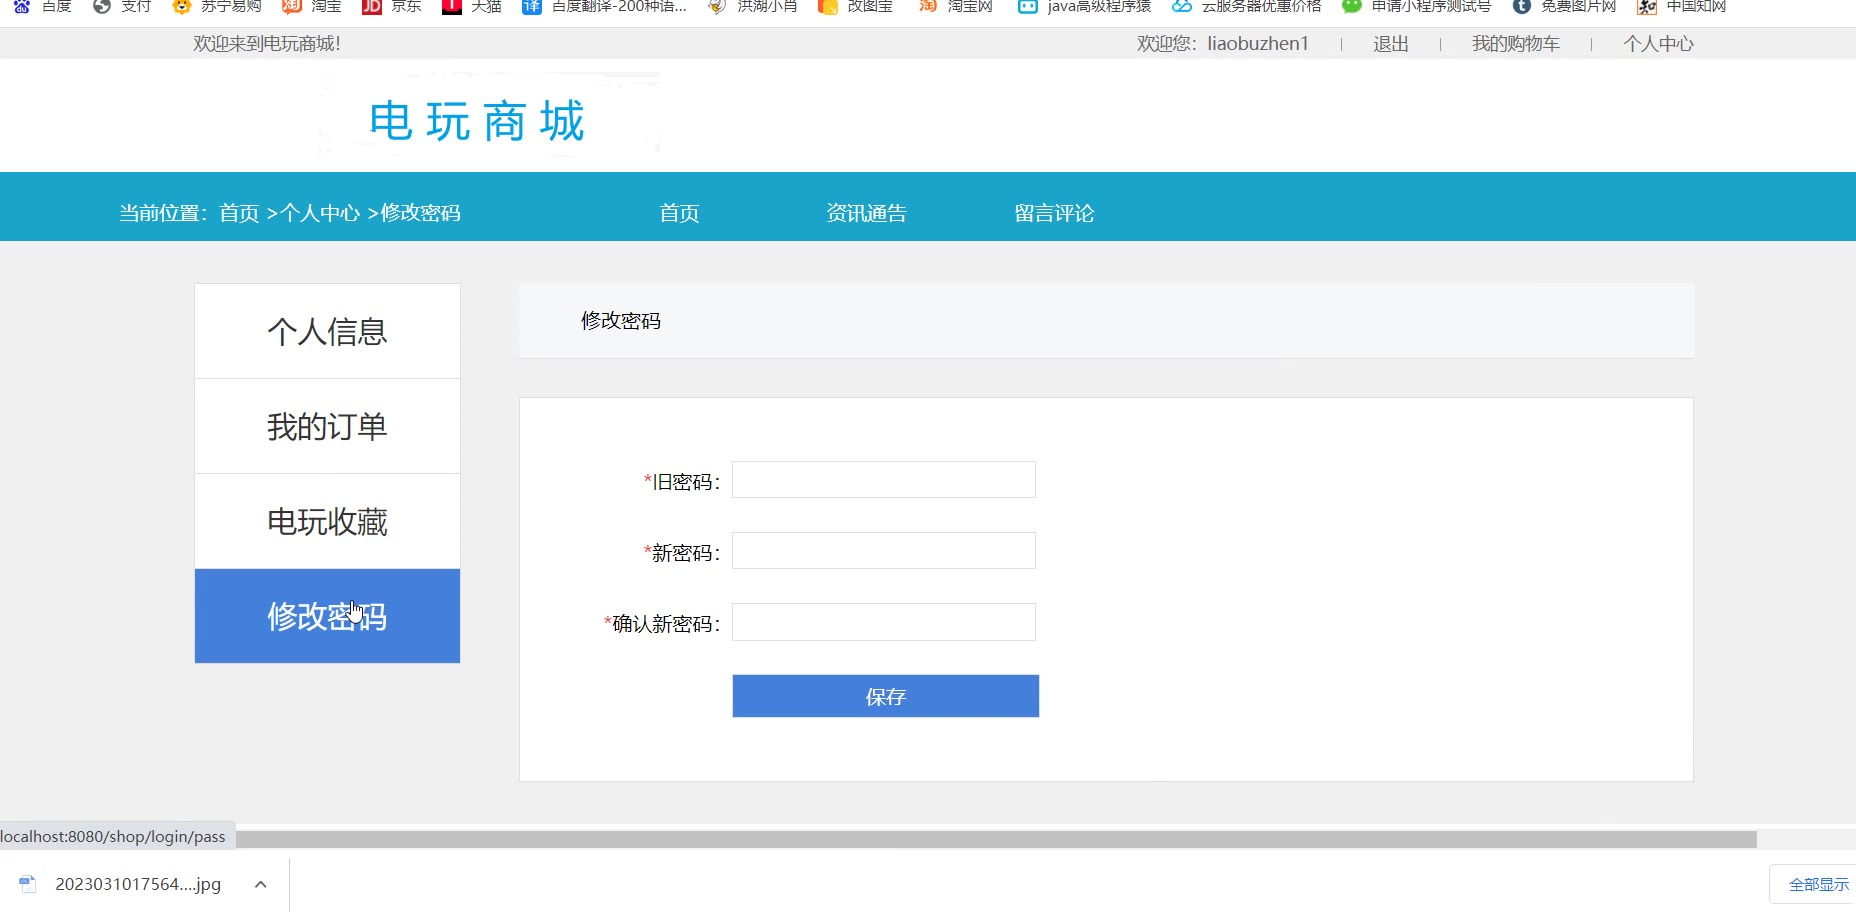Click the 退出 logout link
Viewport: 1856px width, 912px height.
1391,44
